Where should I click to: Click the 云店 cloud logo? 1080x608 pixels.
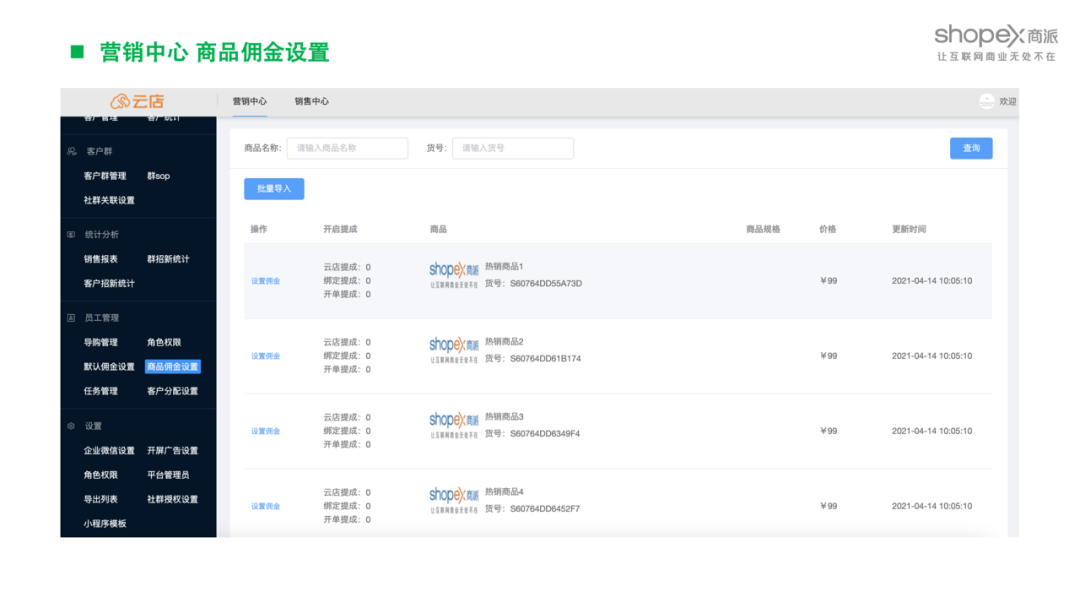click(137, 102)
